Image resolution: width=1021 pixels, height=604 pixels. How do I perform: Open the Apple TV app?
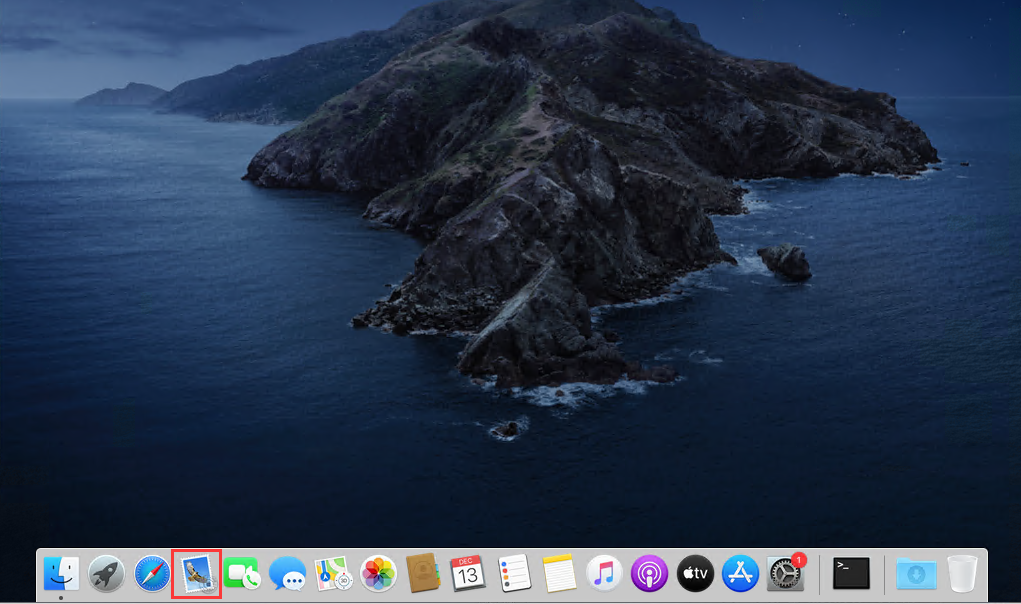[694, 573]
